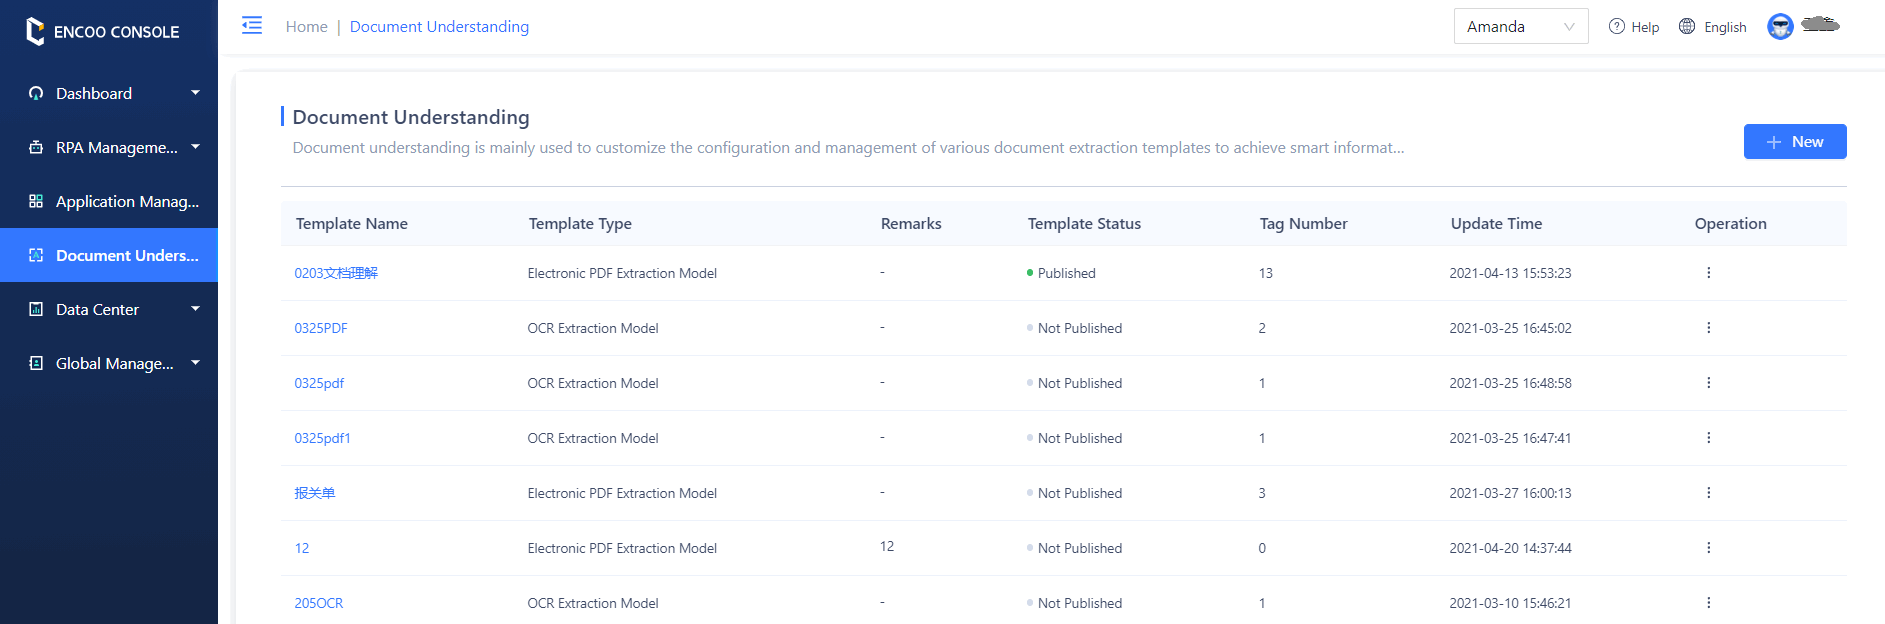Open Help link text

pos(1645,27)
